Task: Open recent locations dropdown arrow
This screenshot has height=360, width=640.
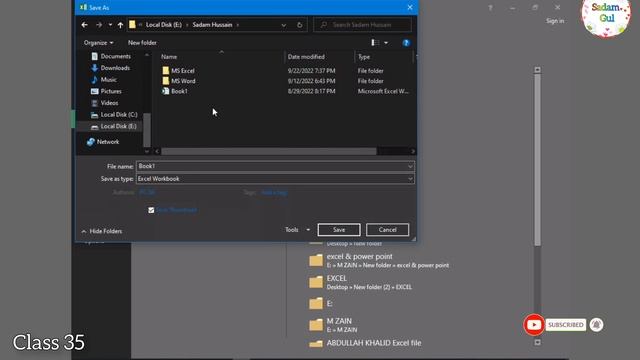Action: point(110,25)
